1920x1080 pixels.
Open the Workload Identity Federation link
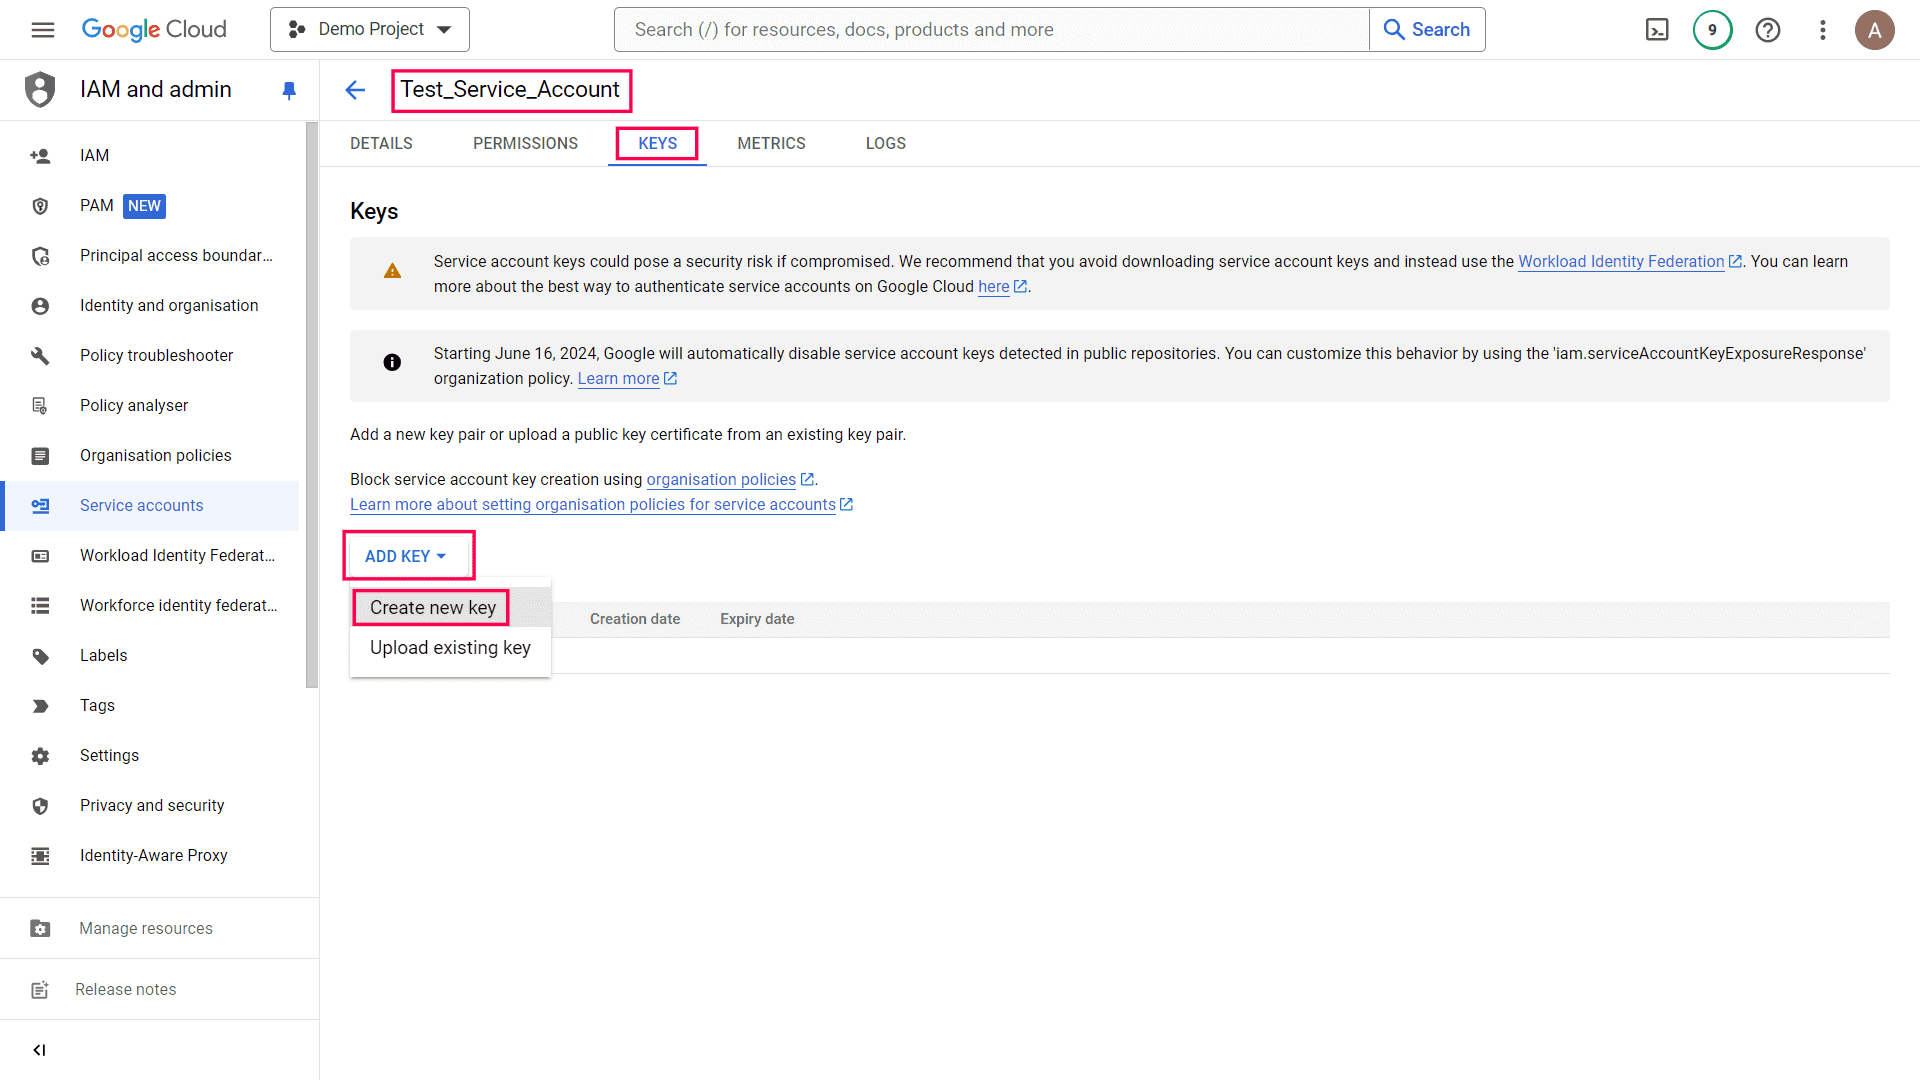(1620, 261)
